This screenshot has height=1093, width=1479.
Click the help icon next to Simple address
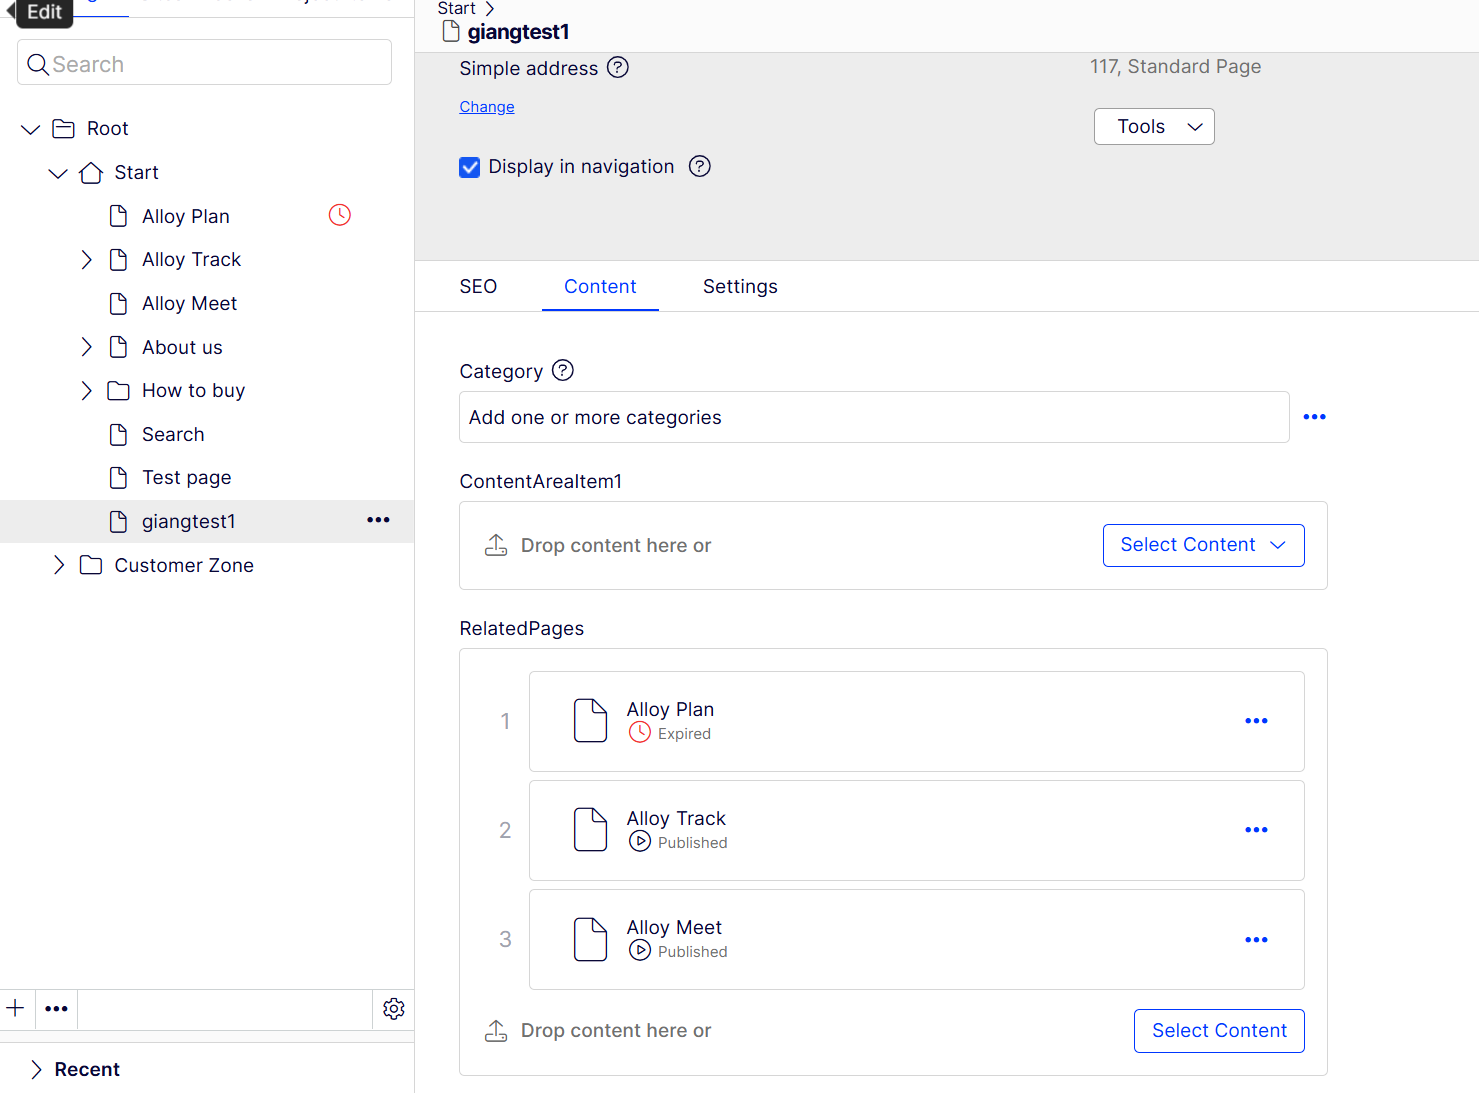coord(618,68)
